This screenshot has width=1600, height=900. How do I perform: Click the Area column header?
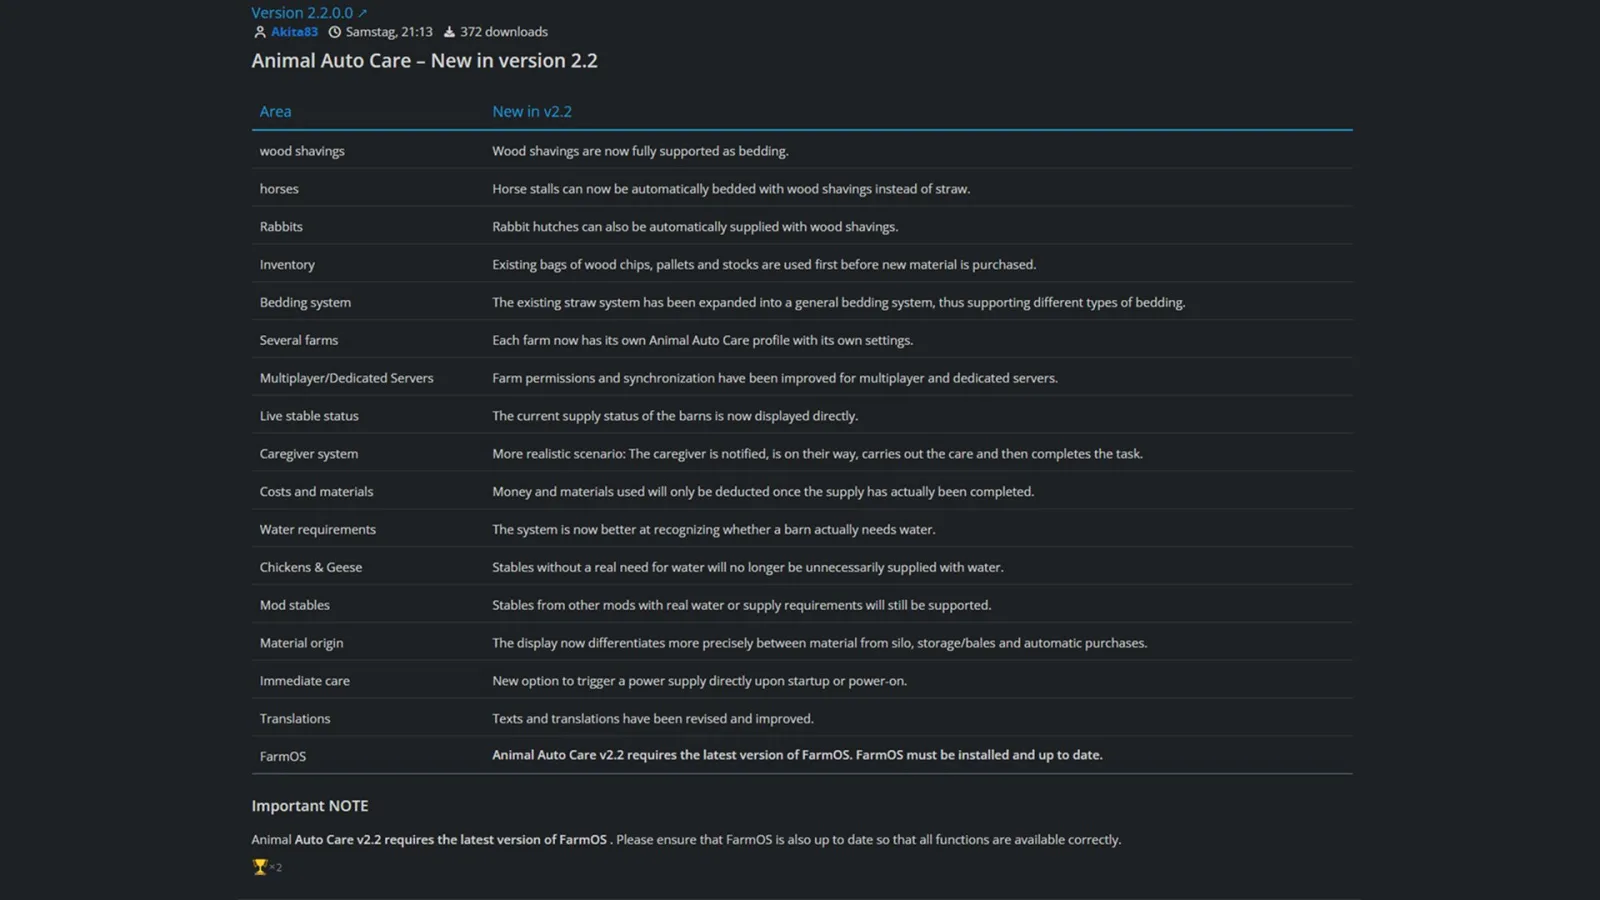[x=275, y=112]
